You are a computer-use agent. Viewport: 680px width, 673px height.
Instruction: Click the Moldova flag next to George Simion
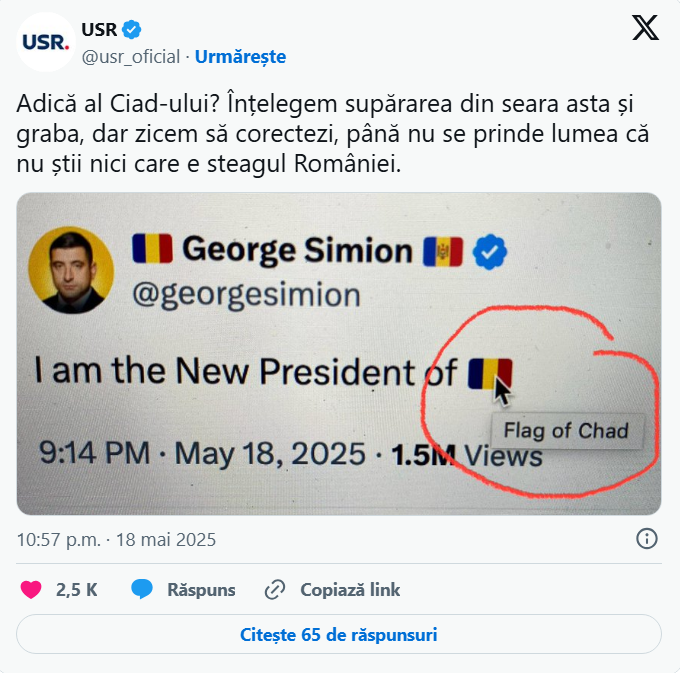tap(442, 251)
